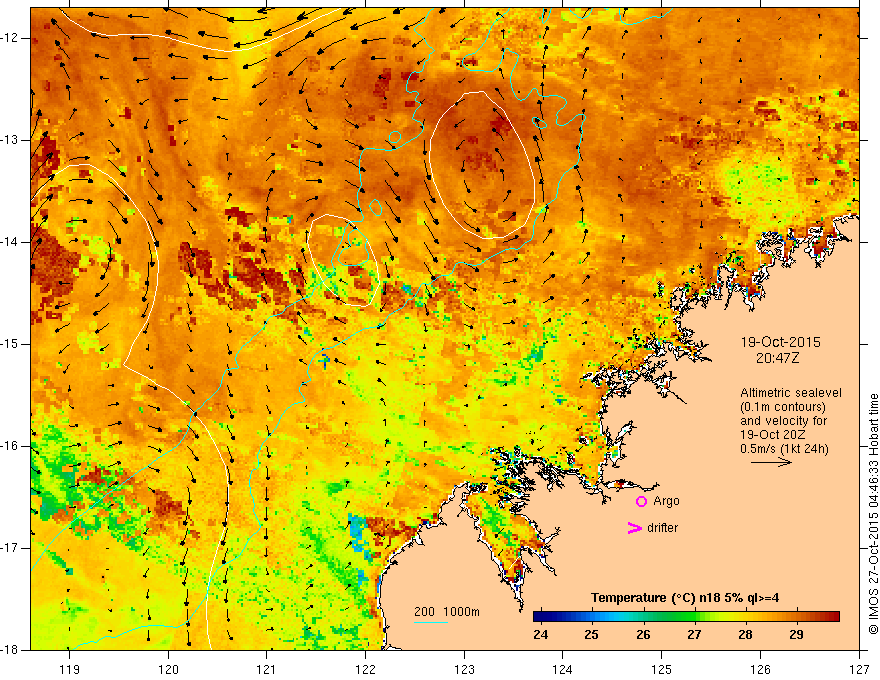Viewport: 880px width, 680px height.
Task: Click the magenta Argo circle legend marker
Action: (641, 501)
